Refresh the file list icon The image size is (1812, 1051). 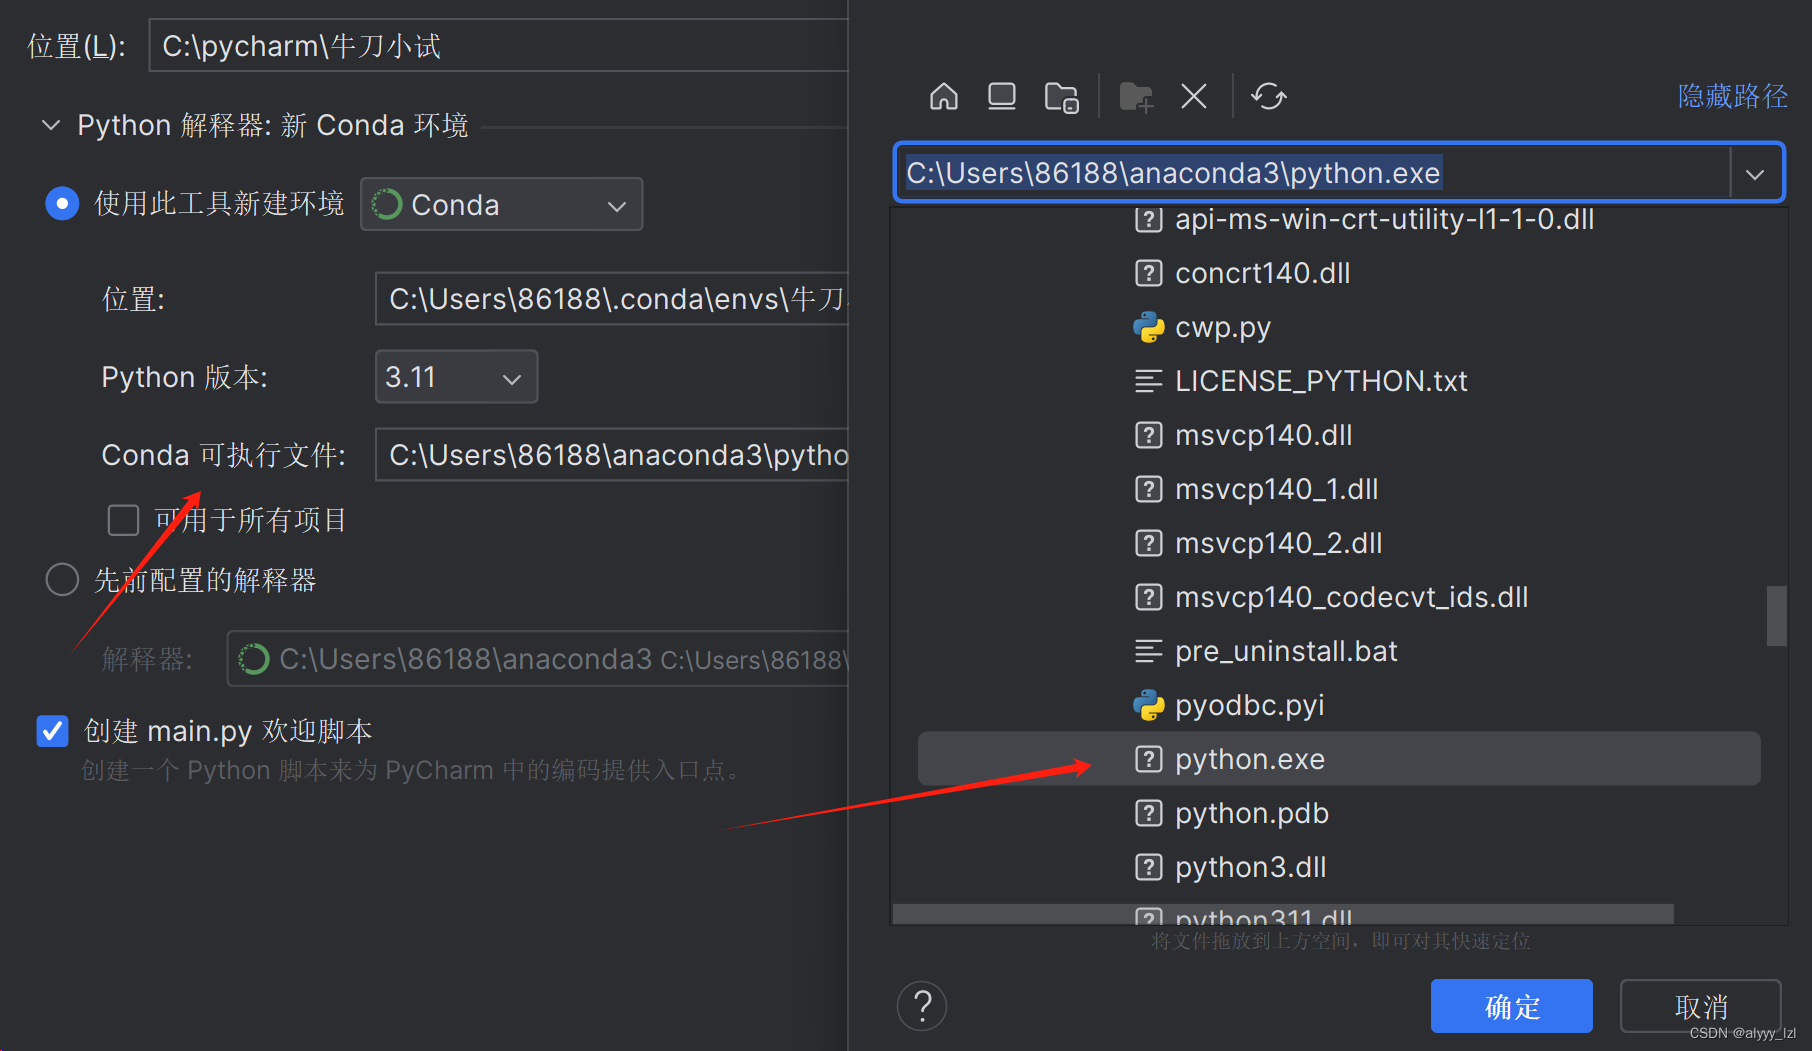click(1269, 97)
